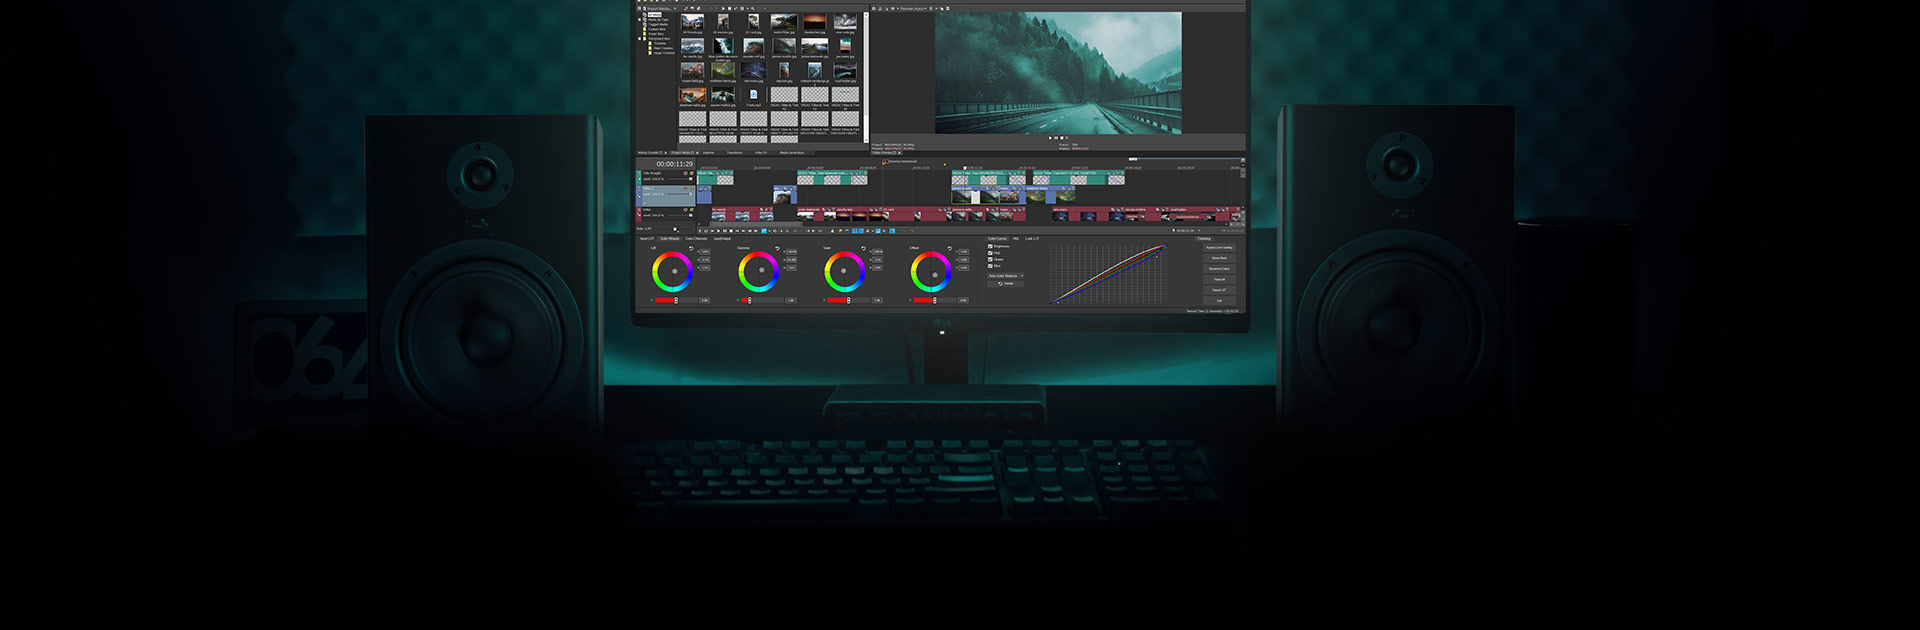Reset the Gamma color wheel
The image size is (1920, 630).
pos(777,248)
